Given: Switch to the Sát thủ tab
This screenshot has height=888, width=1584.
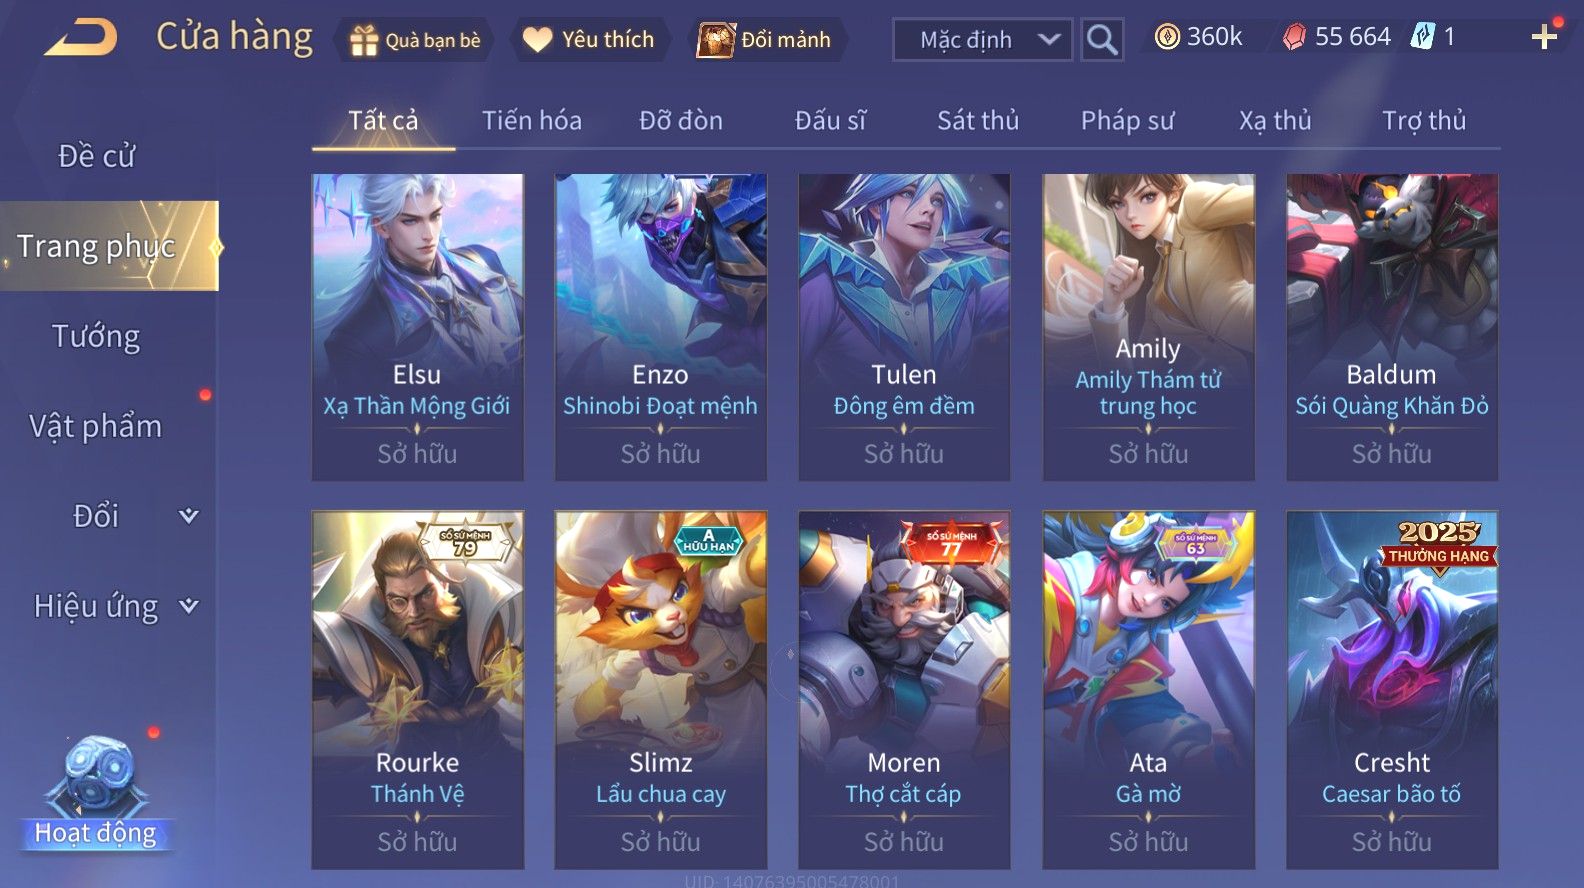Looking at the screenshot, I should (x=978, y=121).
